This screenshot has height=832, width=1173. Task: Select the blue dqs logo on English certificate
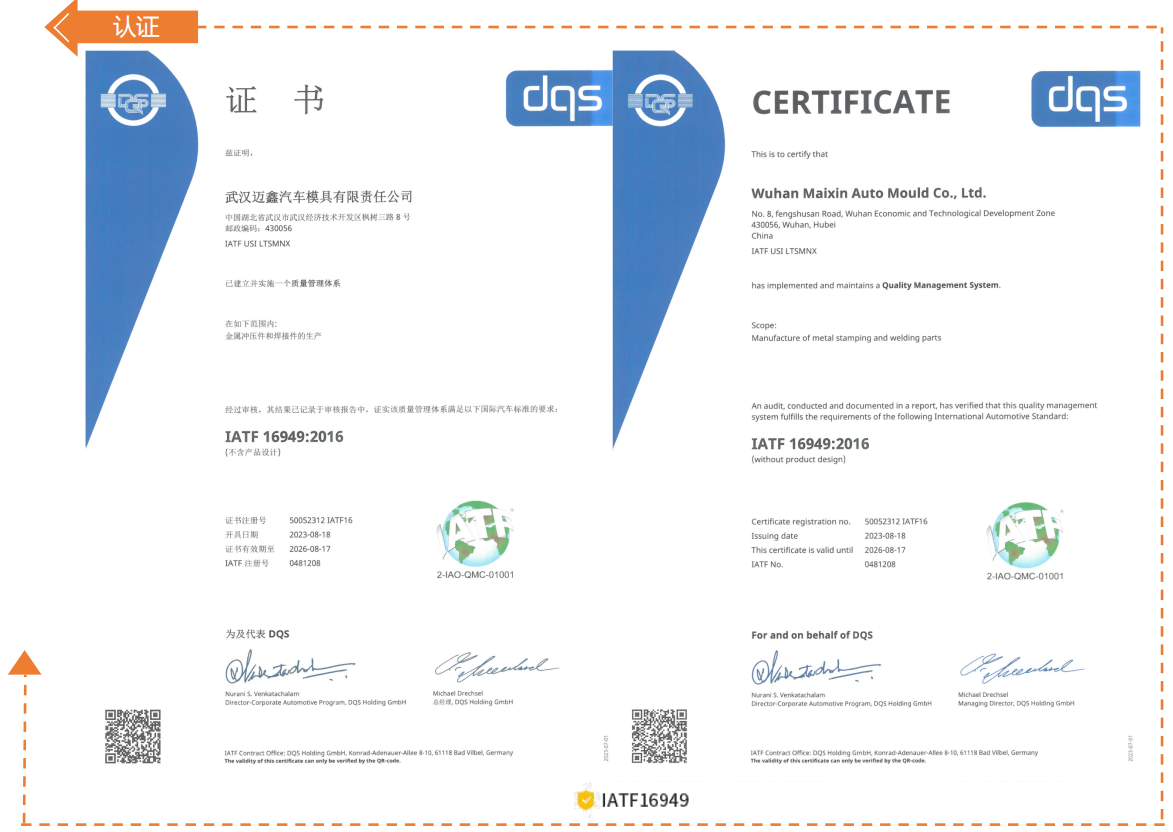pos(1085,98)
